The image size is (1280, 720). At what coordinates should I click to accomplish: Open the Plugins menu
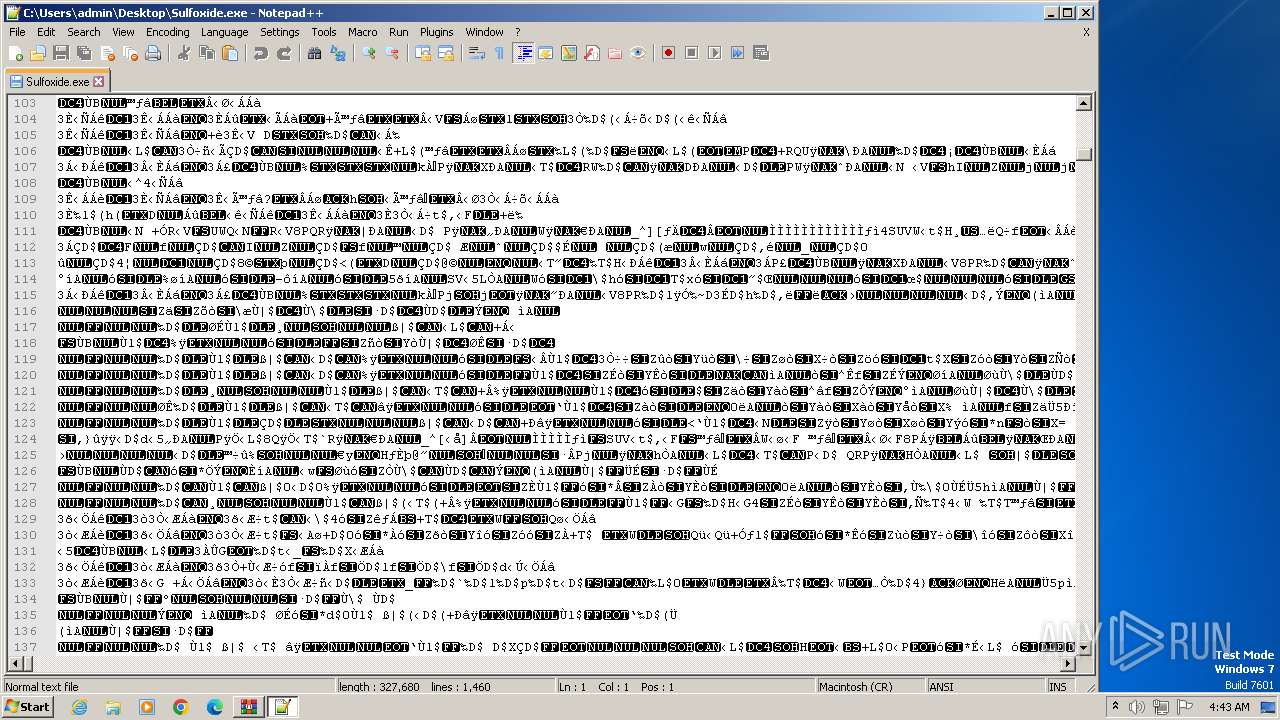coord(437,32)
